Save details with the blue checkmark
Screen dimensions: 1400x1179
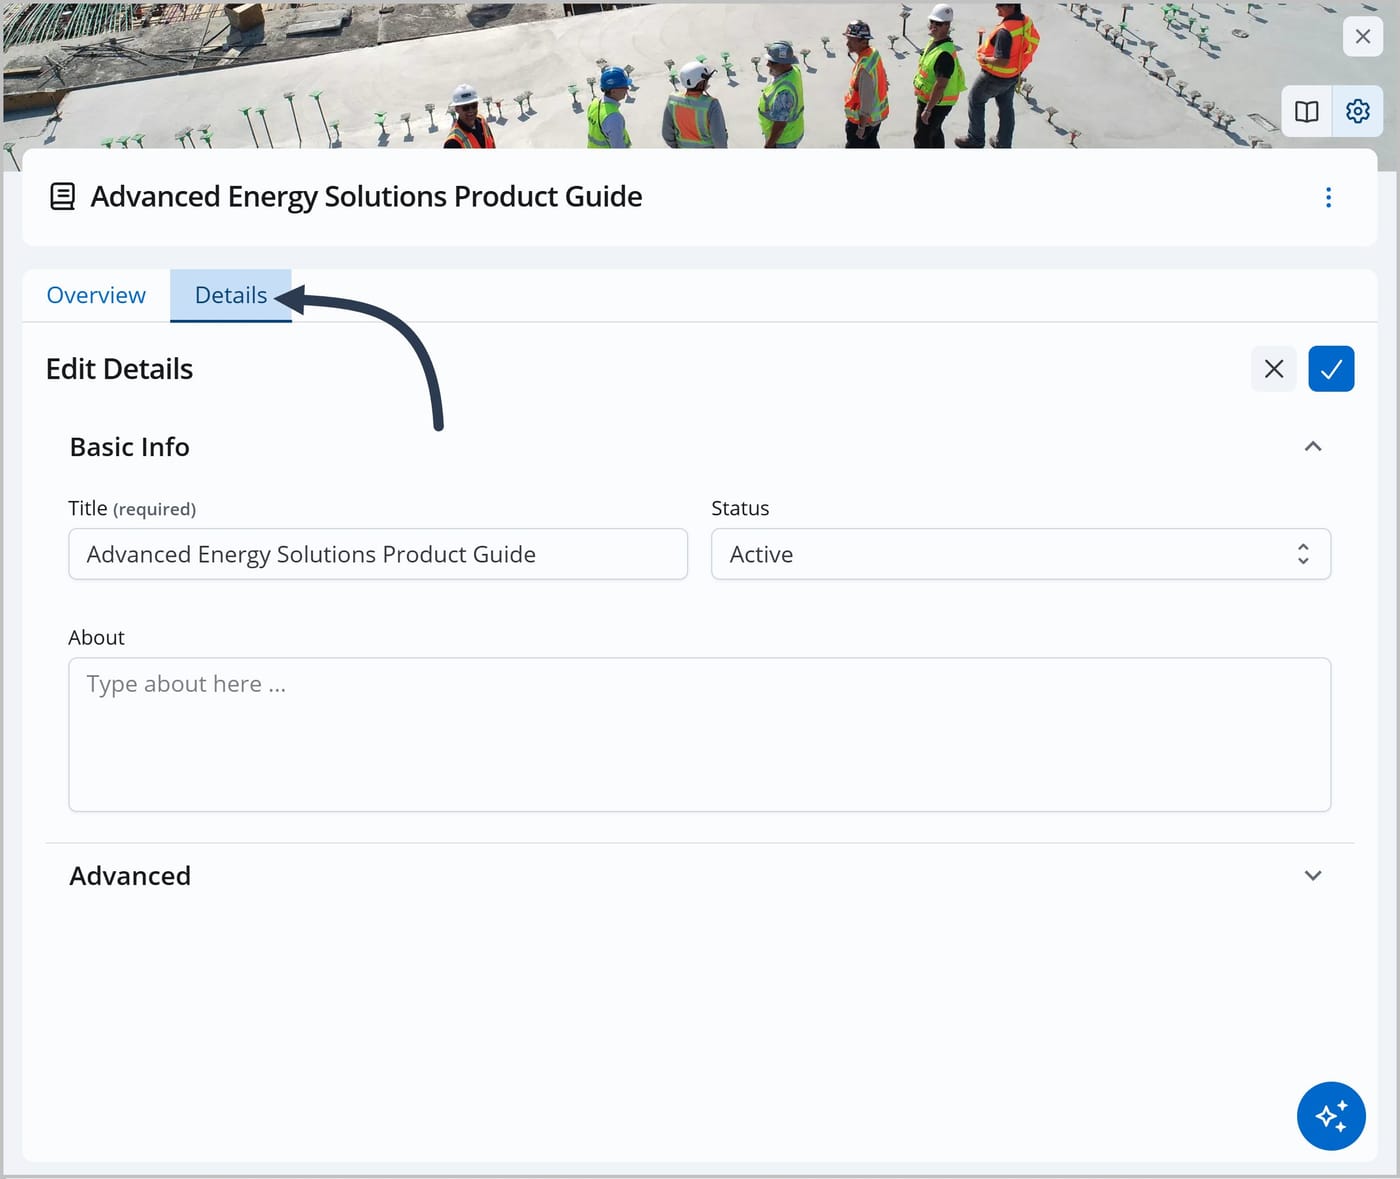click(1331, 369)
